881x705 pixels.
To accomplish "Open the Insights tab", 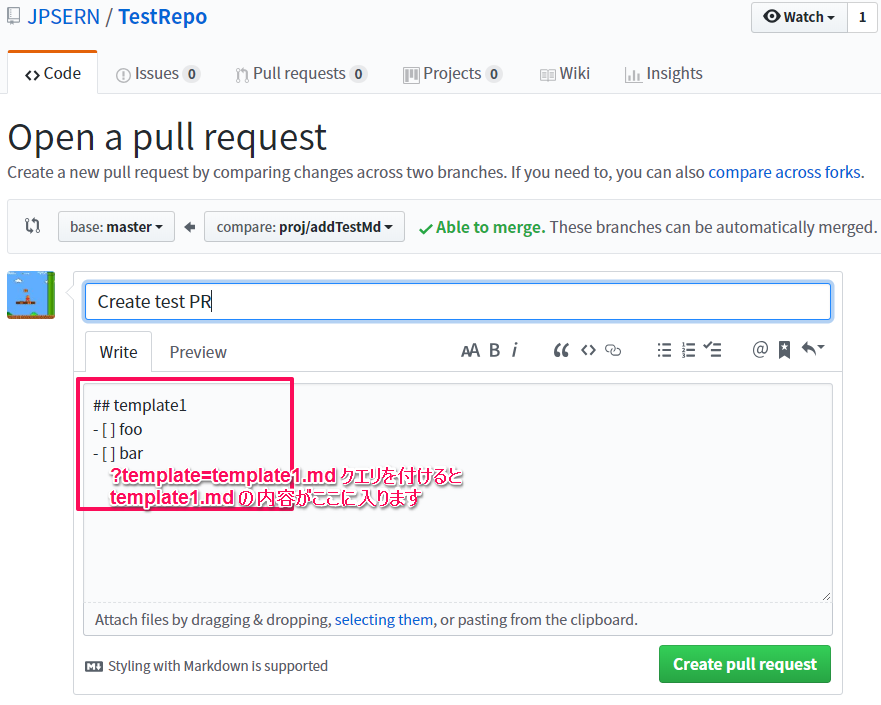I will [664, 74].
